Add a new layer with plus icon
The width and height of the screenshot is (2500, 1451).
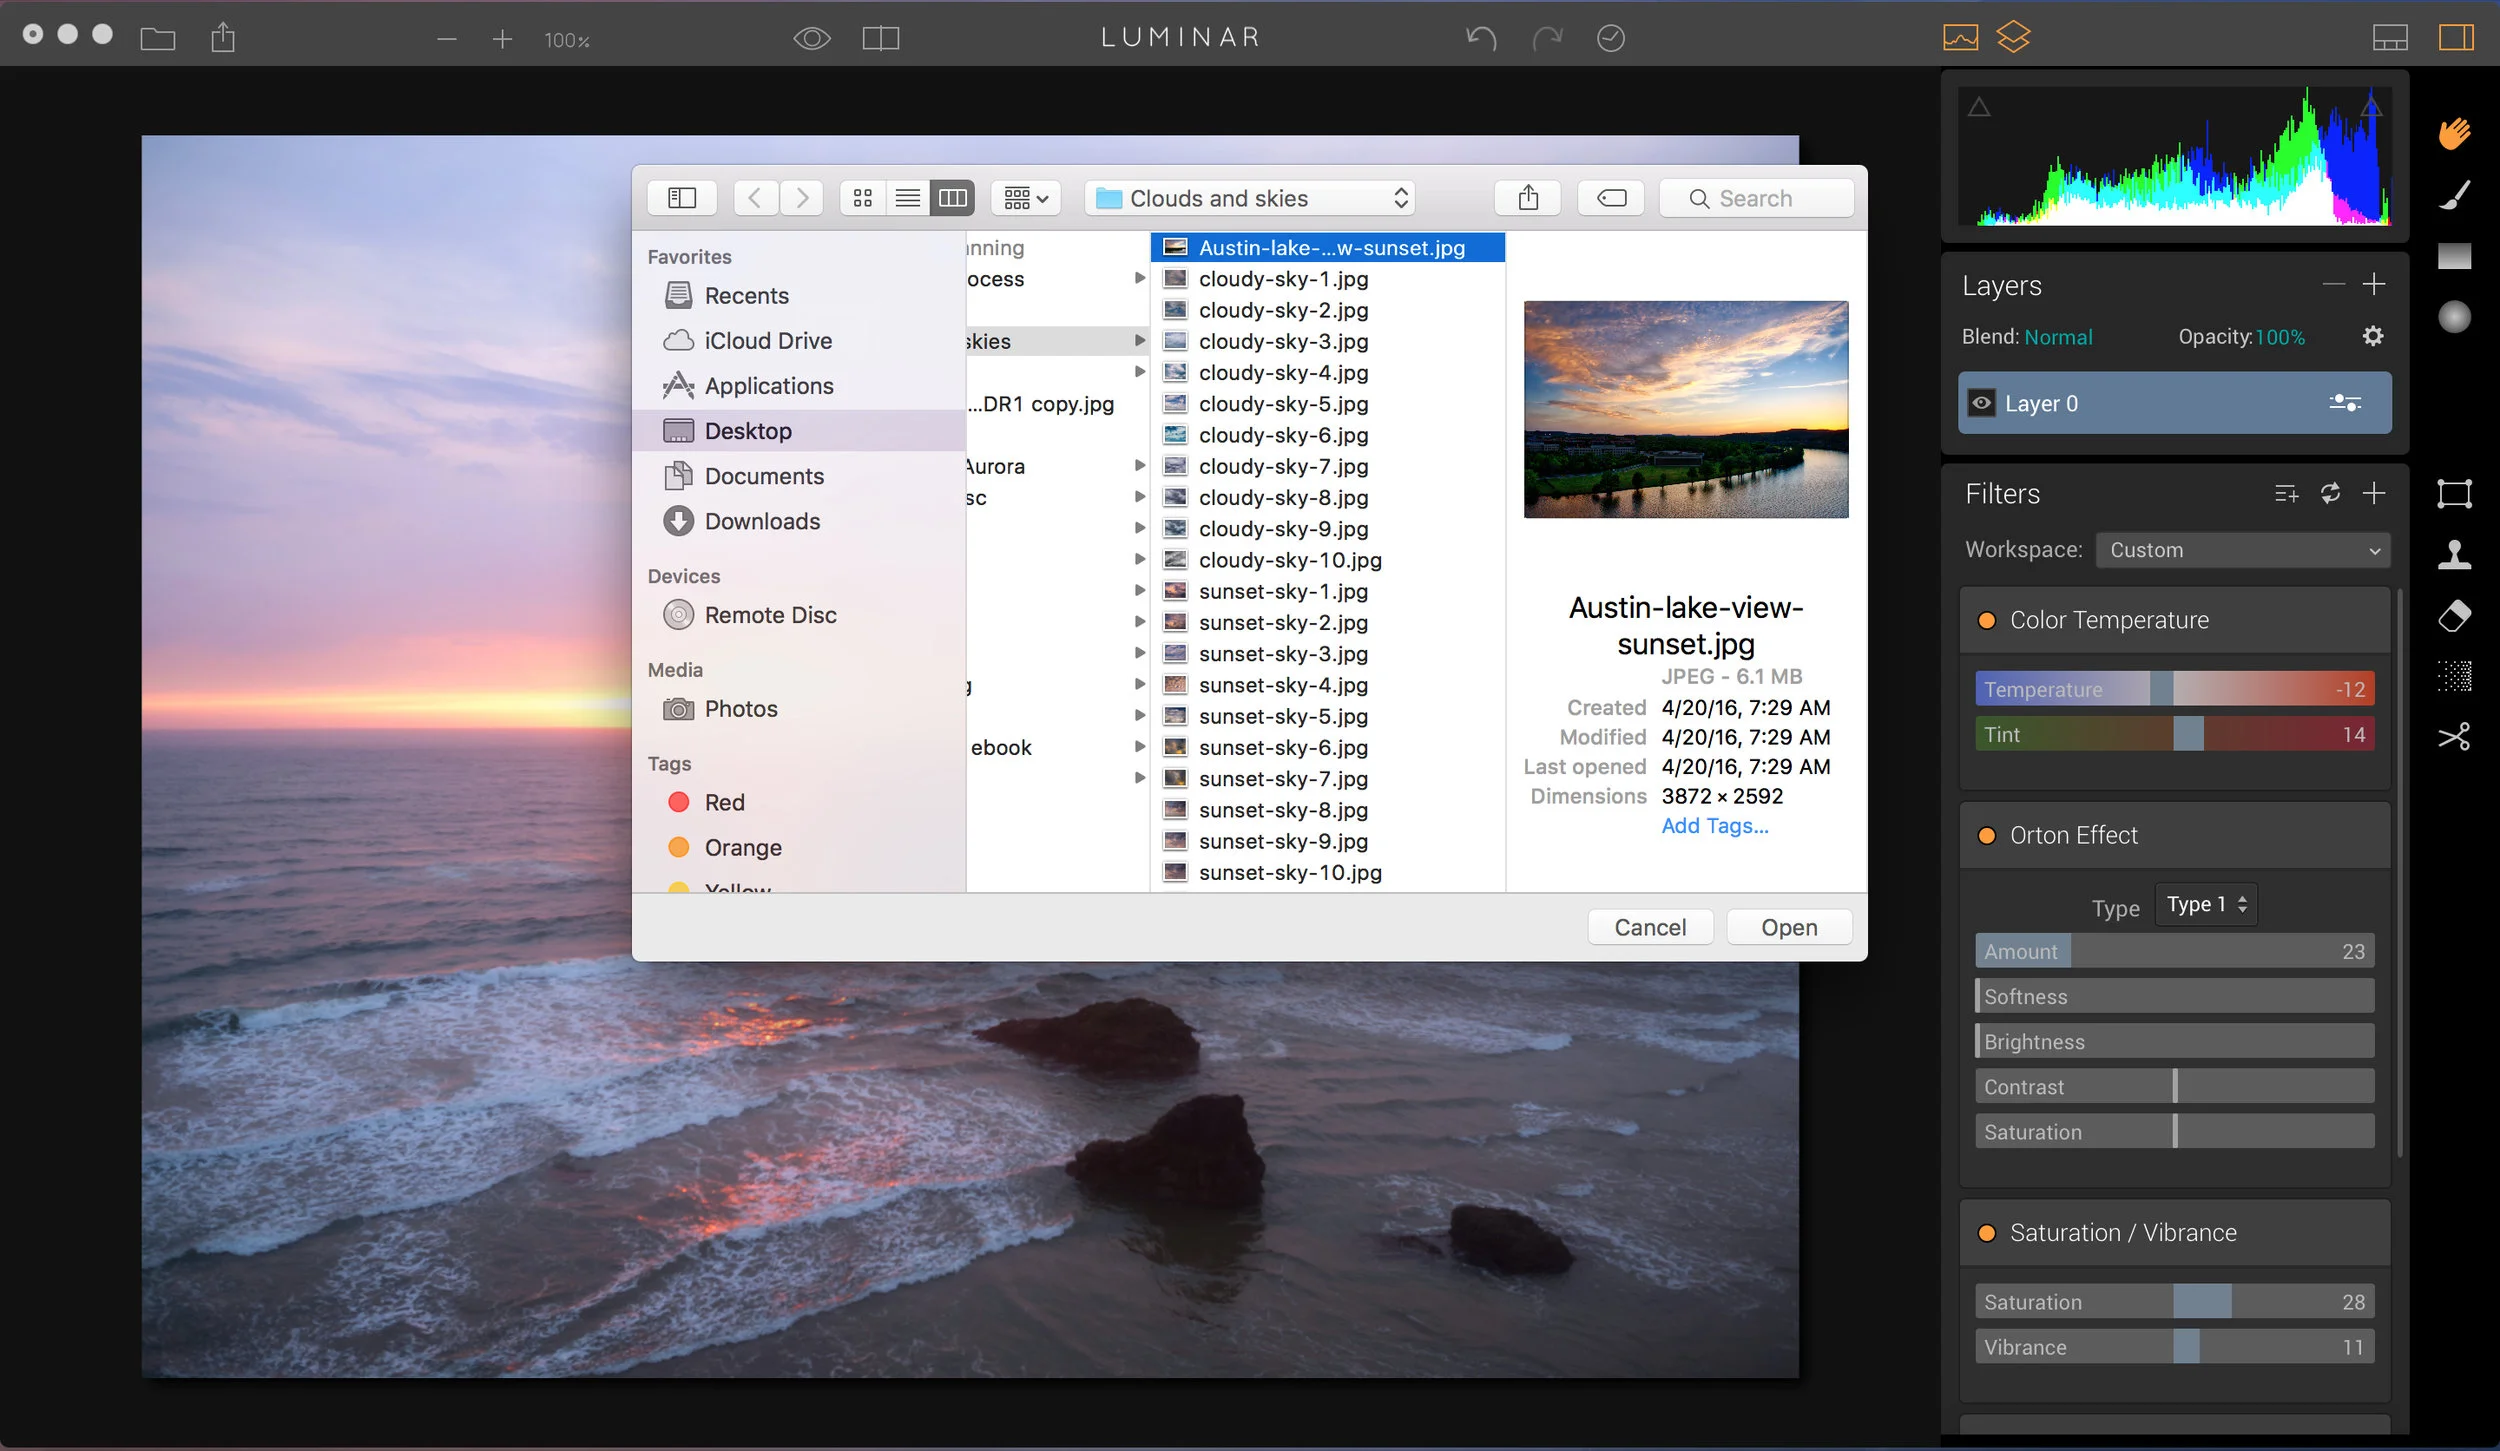[x=2374, y=285]
